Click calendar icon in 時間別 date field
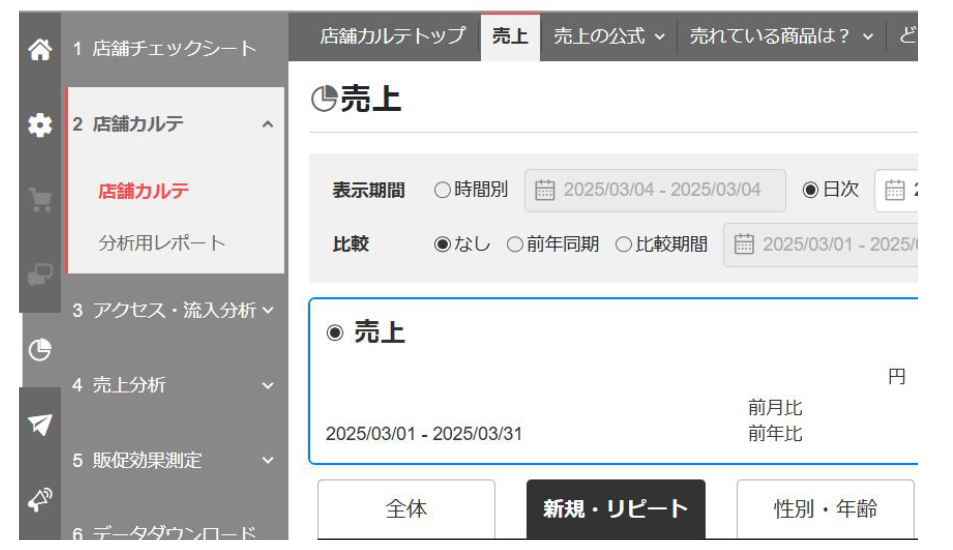Screen dimensions: 953x550 545,190
